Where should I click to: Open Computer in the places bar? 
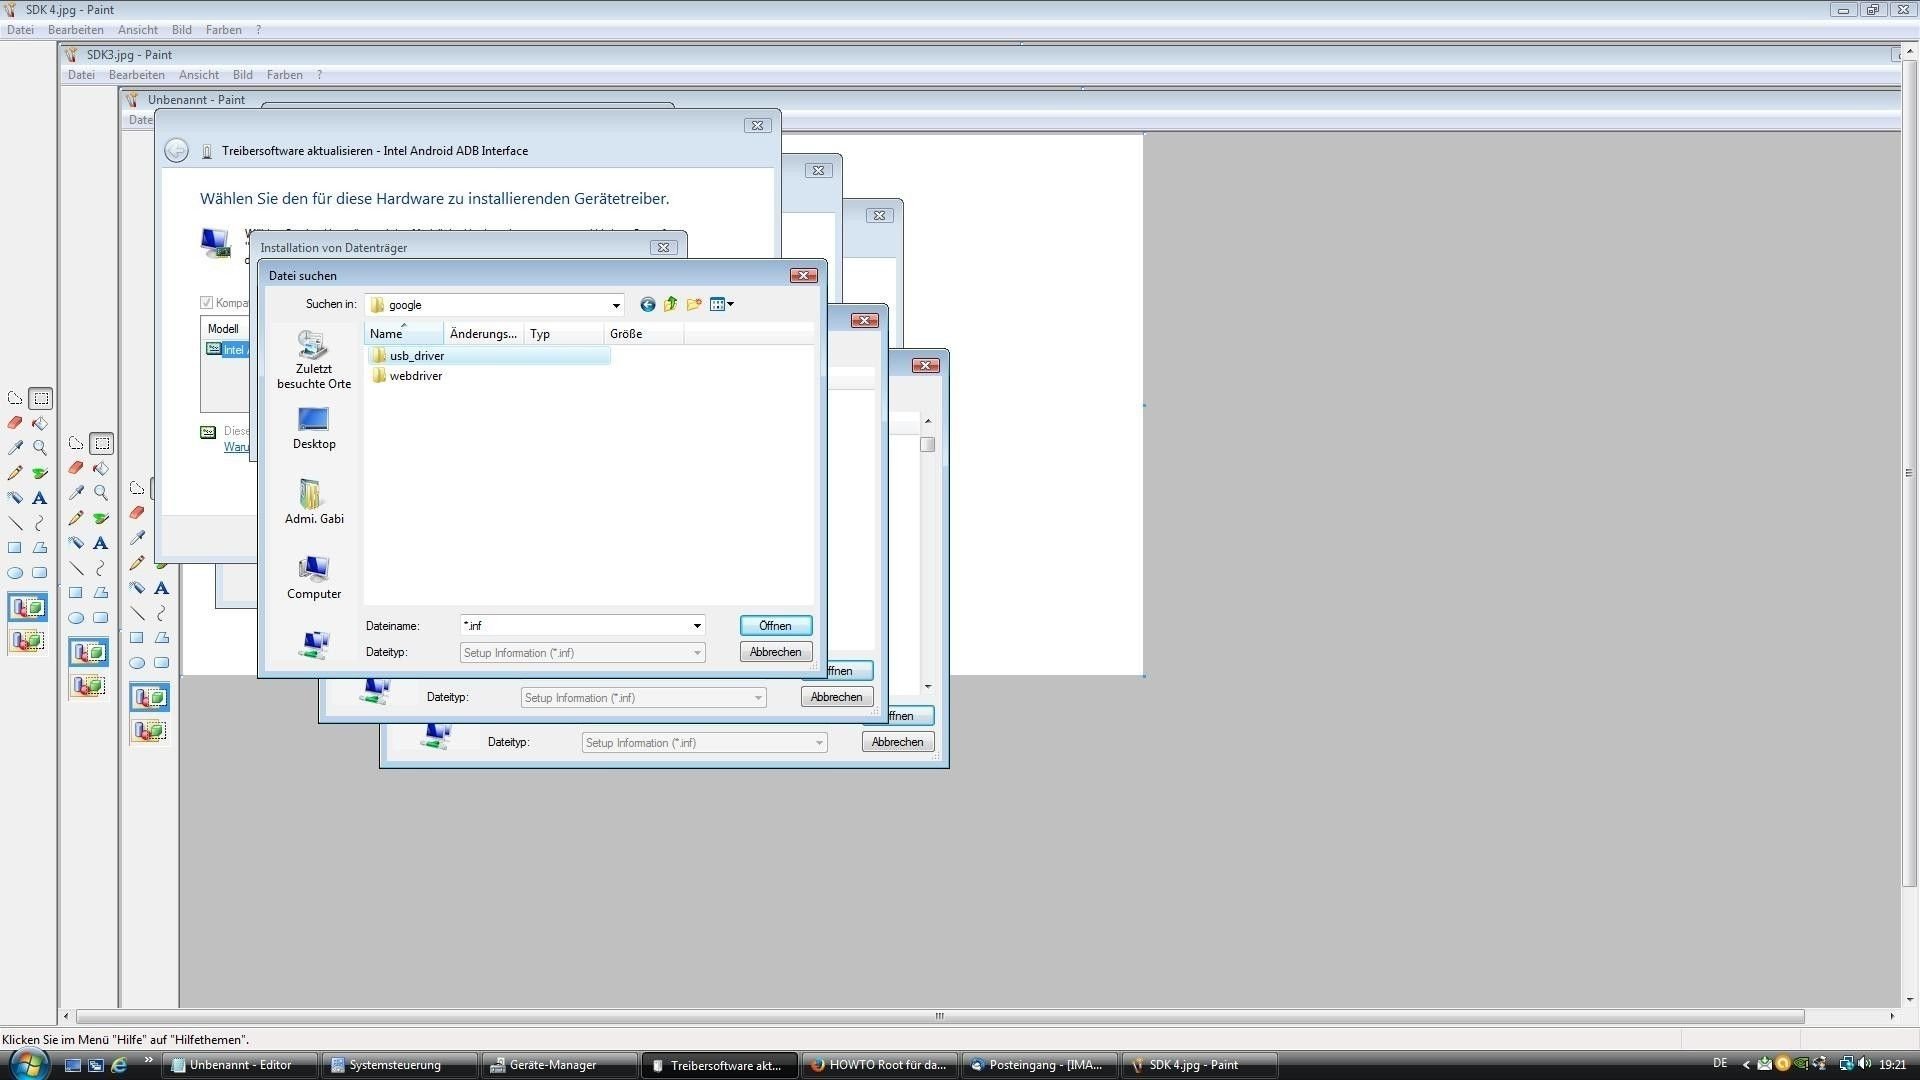[314, 577]
